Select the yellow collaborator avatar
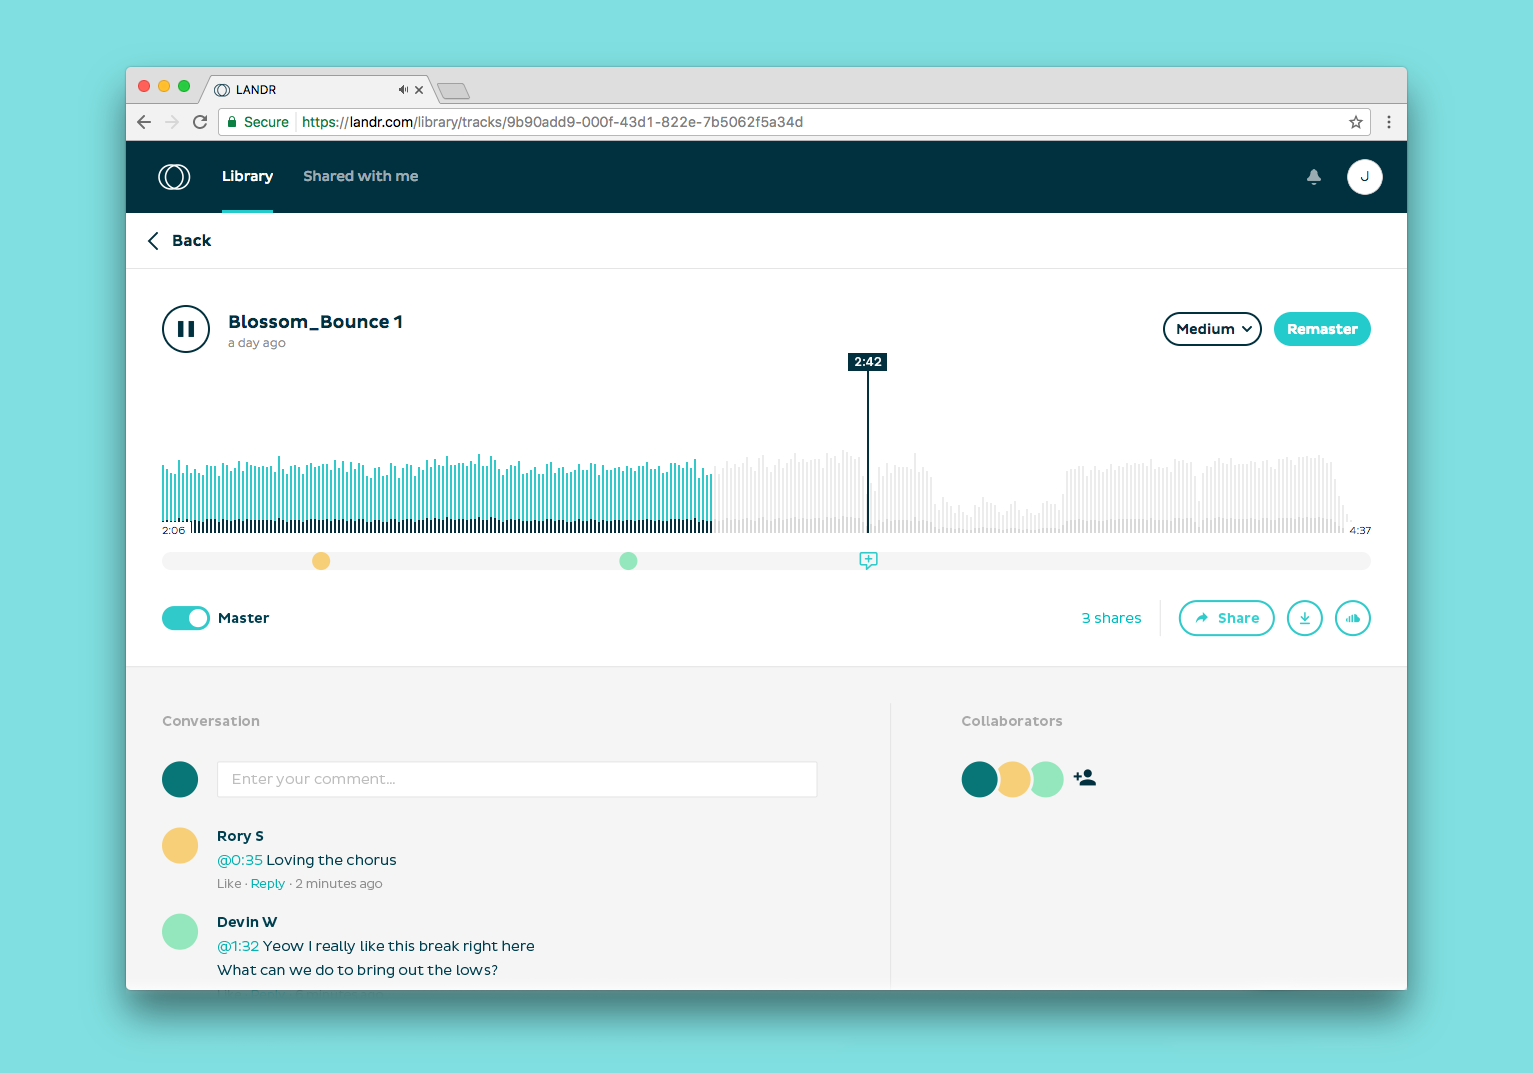1533x1073 pixels. [1014, 779]
